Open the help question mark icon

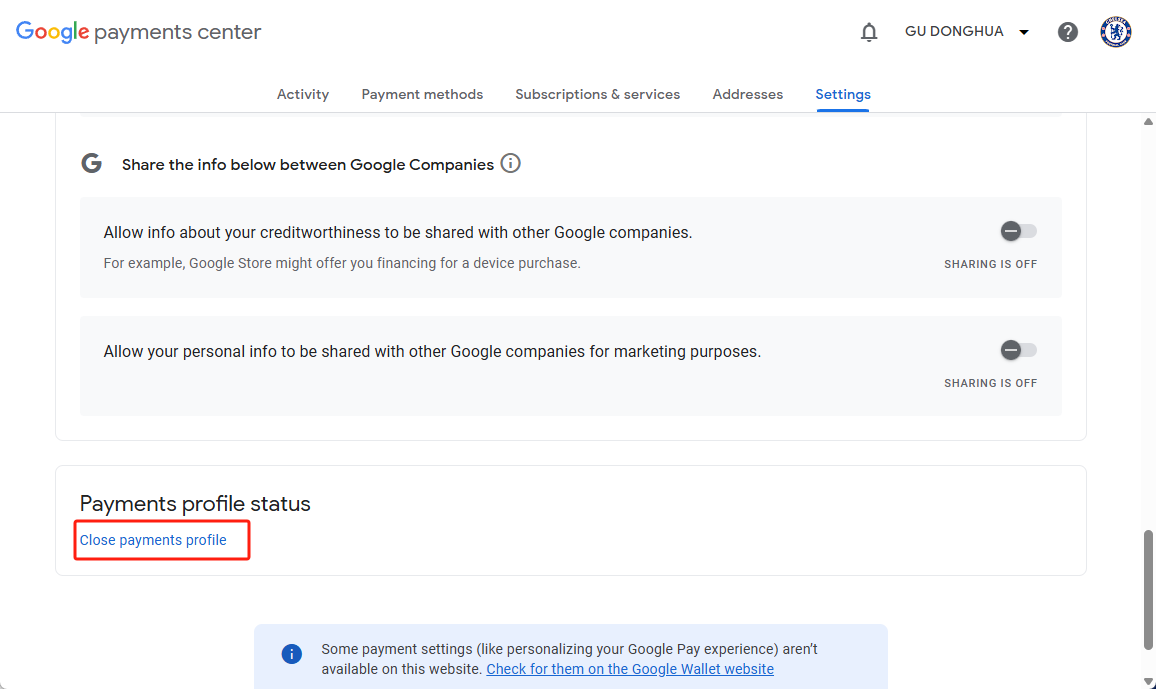click(1068, 32)
